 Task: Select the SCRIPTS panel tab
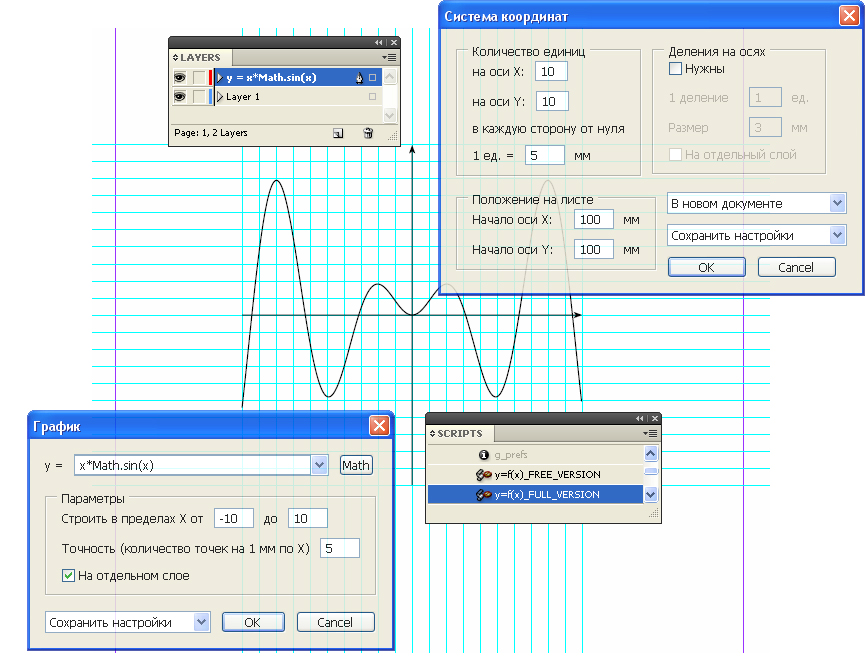[x=460, y=433]
